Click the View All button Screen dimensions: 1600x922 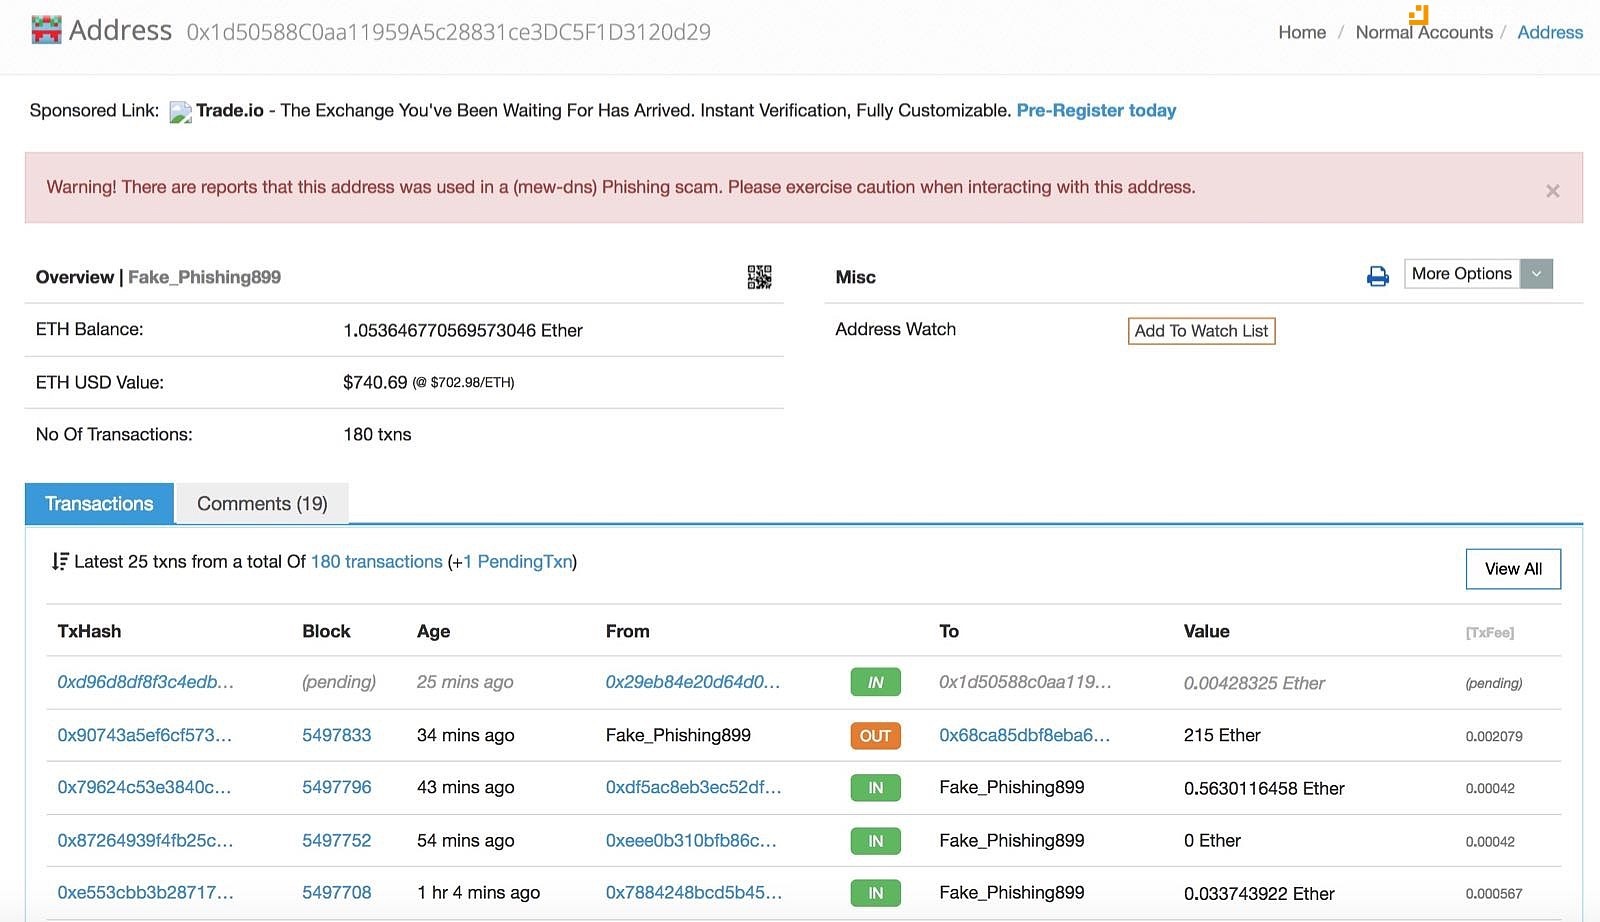tap(1512, 569)
